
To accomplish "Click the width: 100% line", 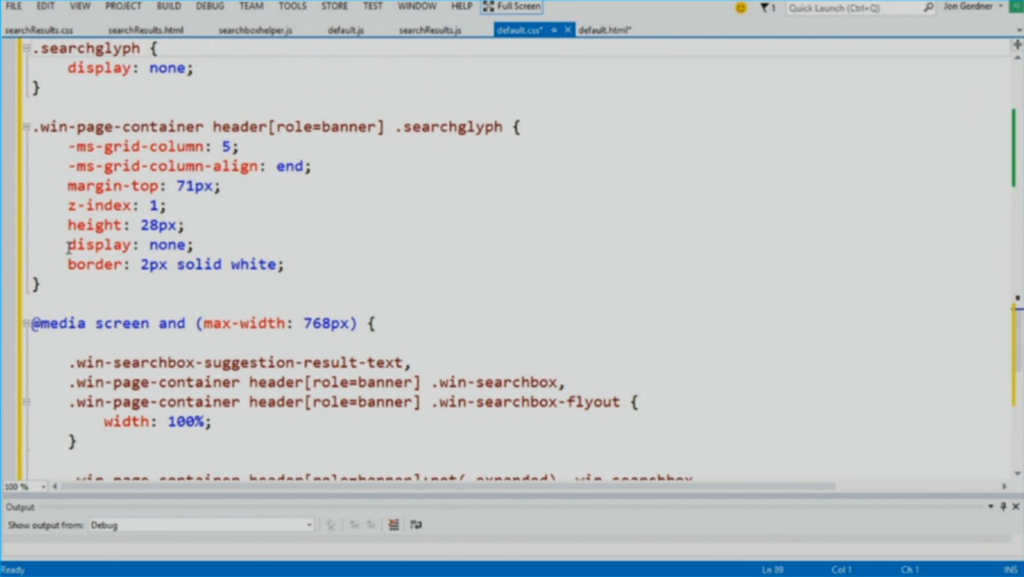I will coord(157,422).
